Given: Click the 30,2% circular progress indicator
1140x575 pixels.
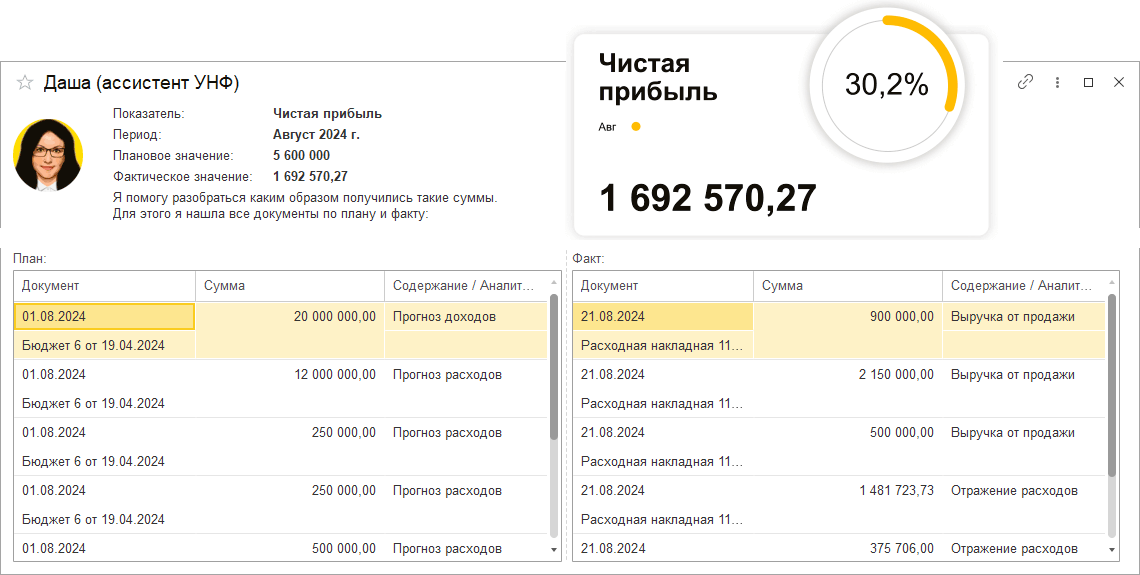Looking at the screenshot, I should coord(886,86).
